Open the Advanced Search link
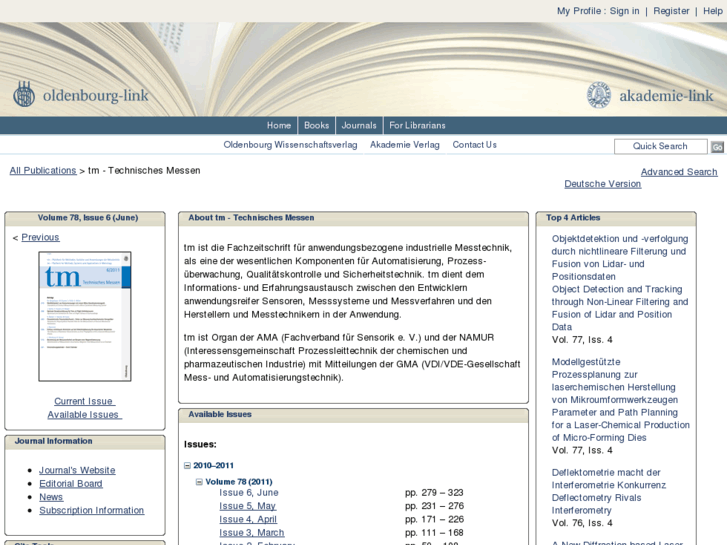The width and height of the screenshot is (727, 545). pos(679,172)
